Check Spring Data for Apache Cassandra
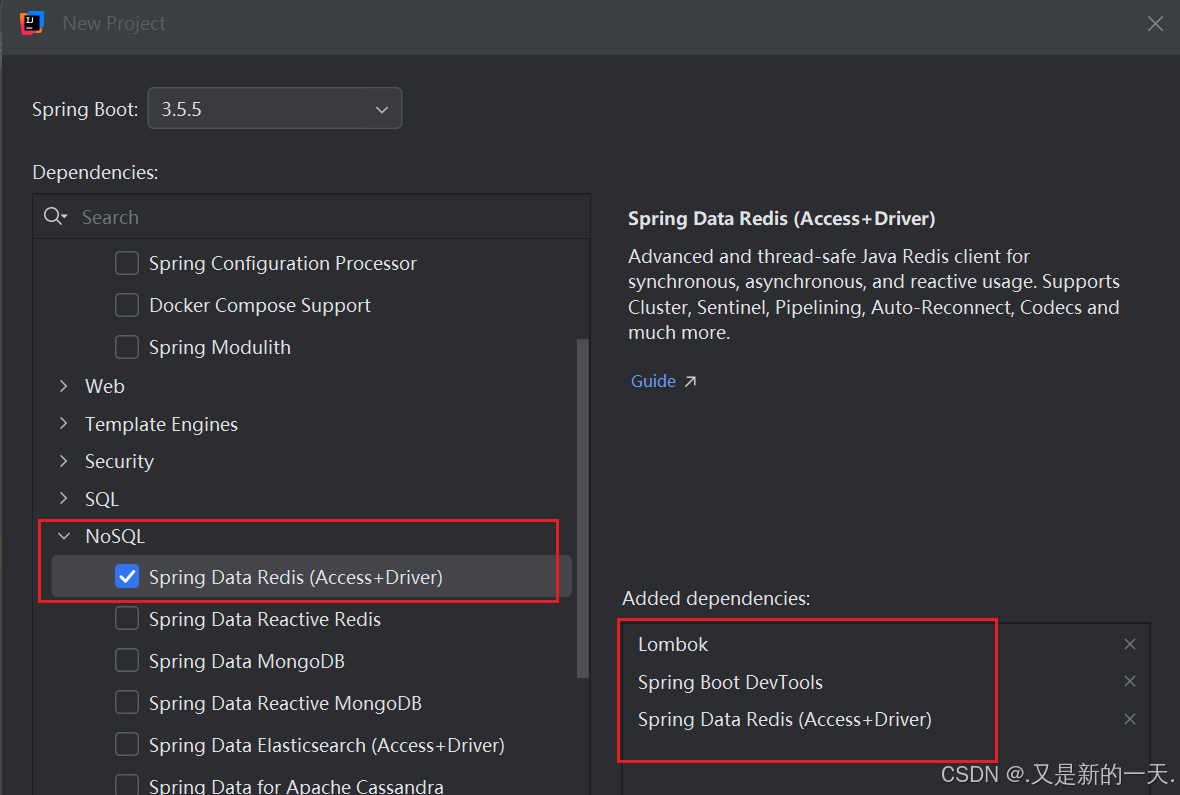 pyautogui.click(x=127, y=784)
